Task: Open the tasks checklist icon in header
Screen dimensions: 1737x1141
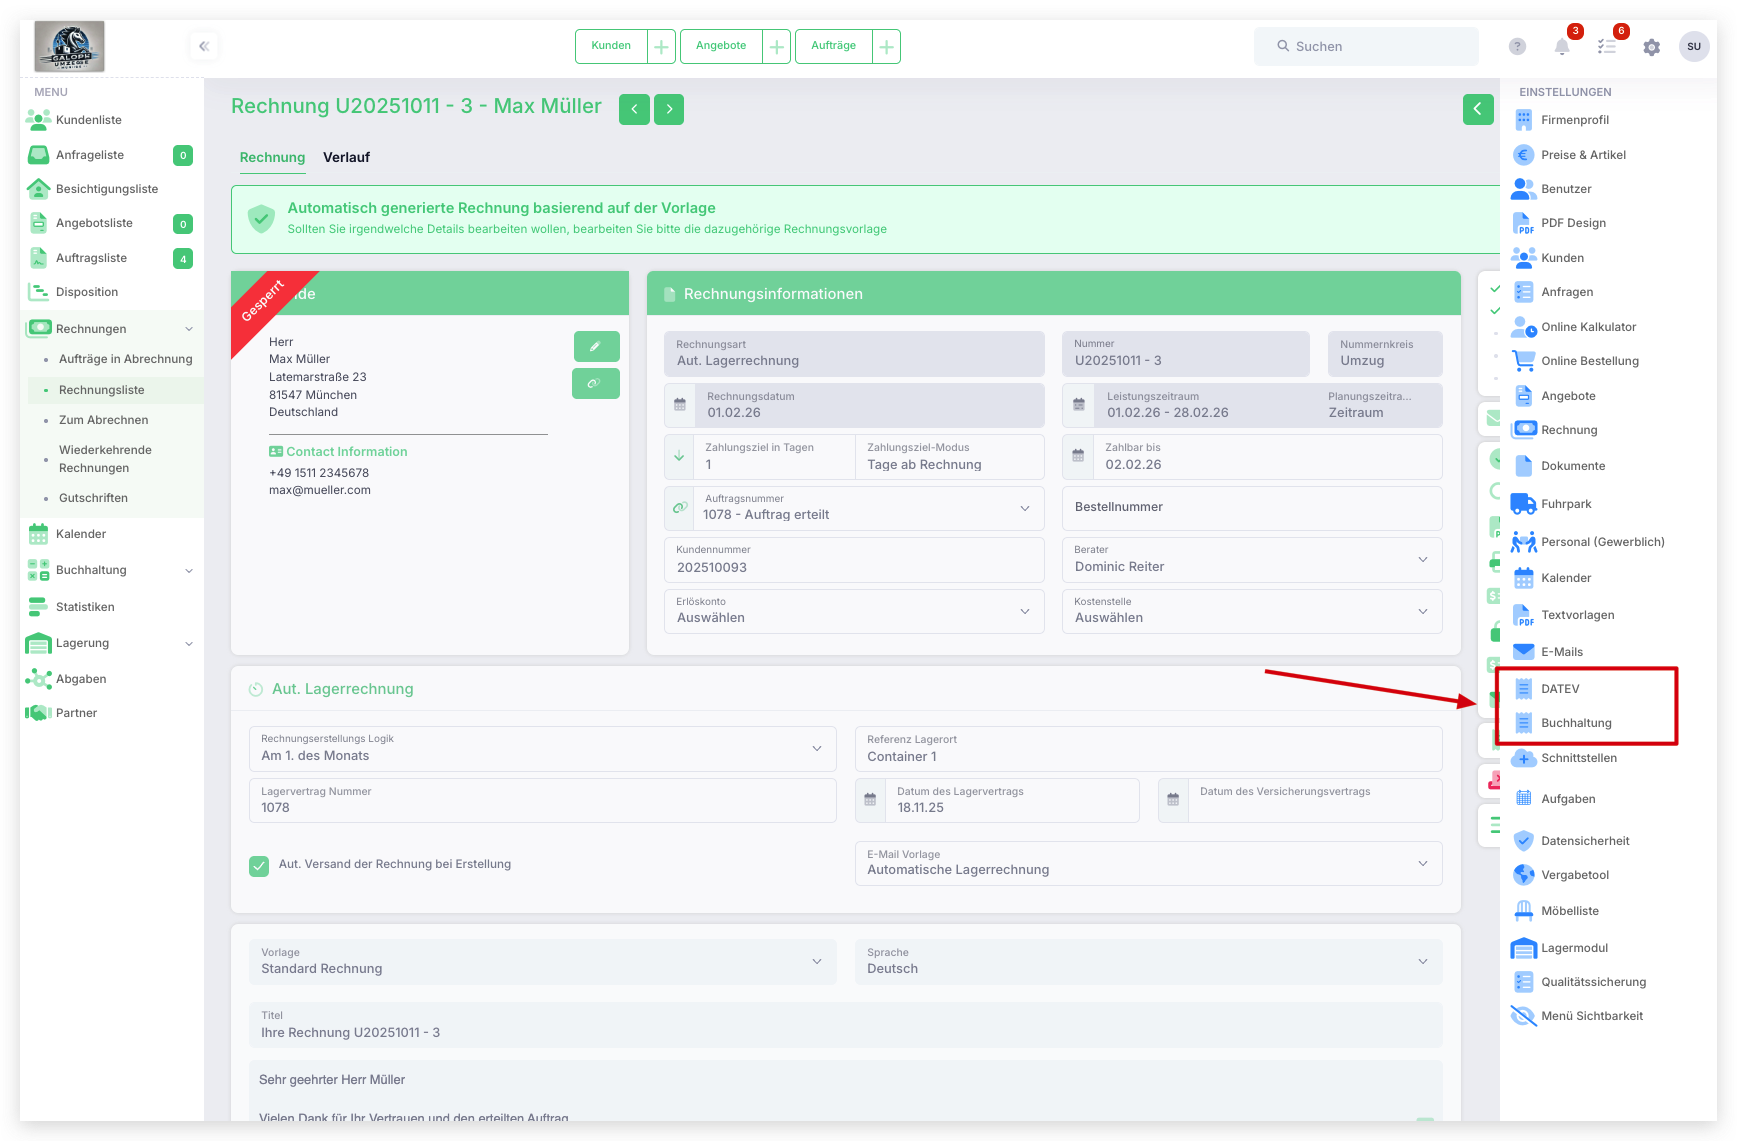Action: pos(1607,47)
